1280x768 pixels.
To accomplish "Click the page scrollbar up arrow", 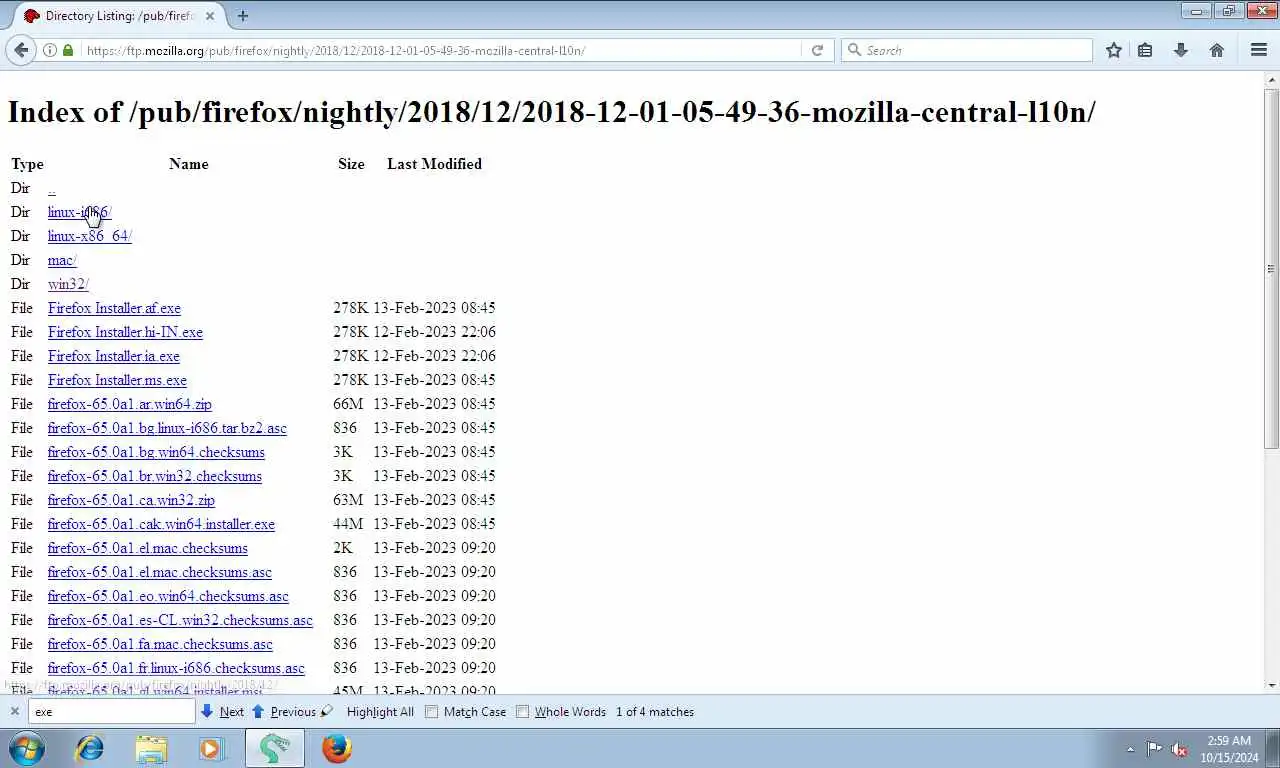I will 1271,79.
